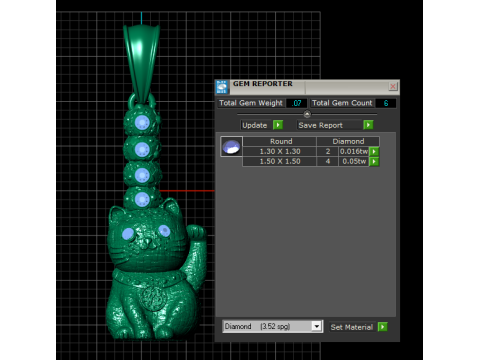Click the collapse arrow handle below Total Gem Weight

[307, 114]
